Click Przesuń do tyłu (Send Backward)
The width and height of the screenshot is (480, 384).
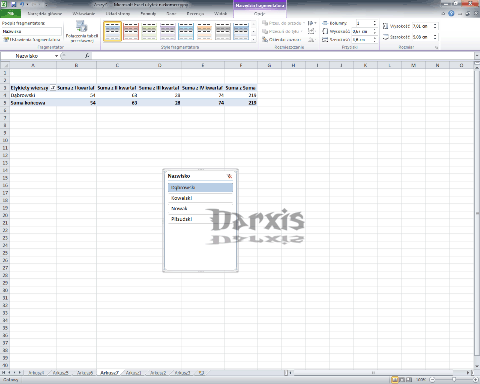(x=282, y=31)
